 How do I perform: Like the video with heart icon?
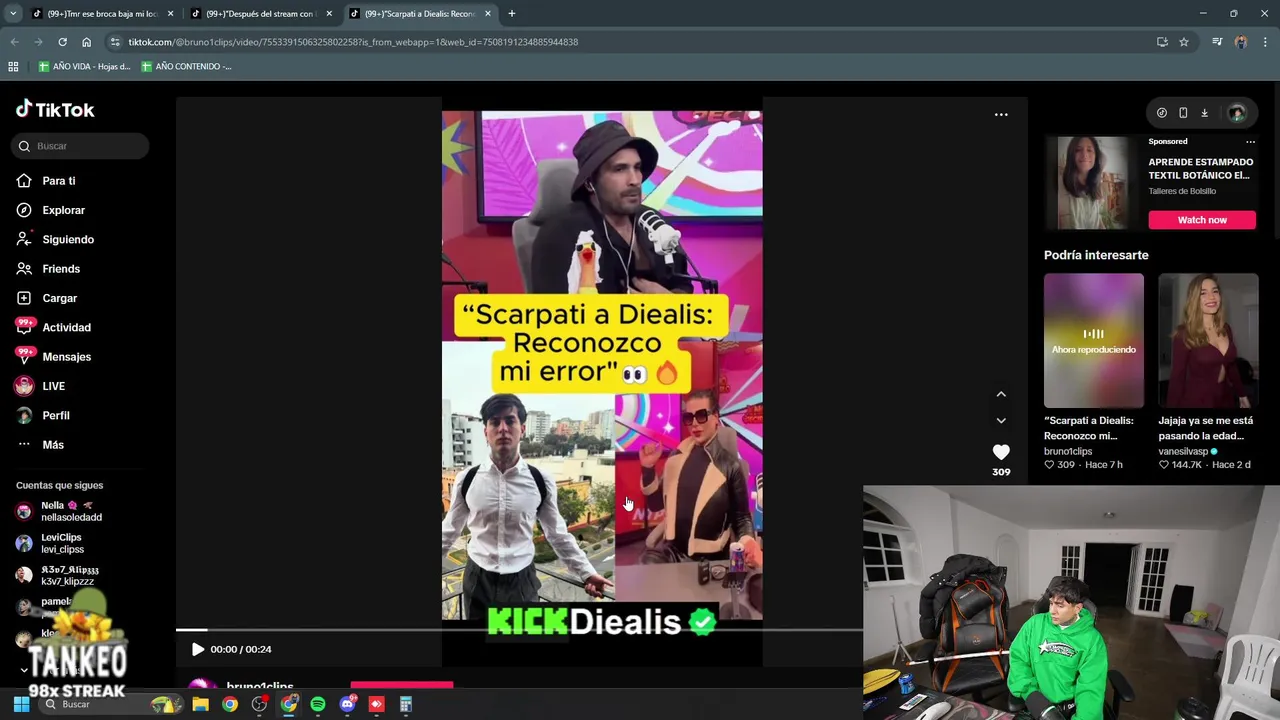tap(1001, 452)
